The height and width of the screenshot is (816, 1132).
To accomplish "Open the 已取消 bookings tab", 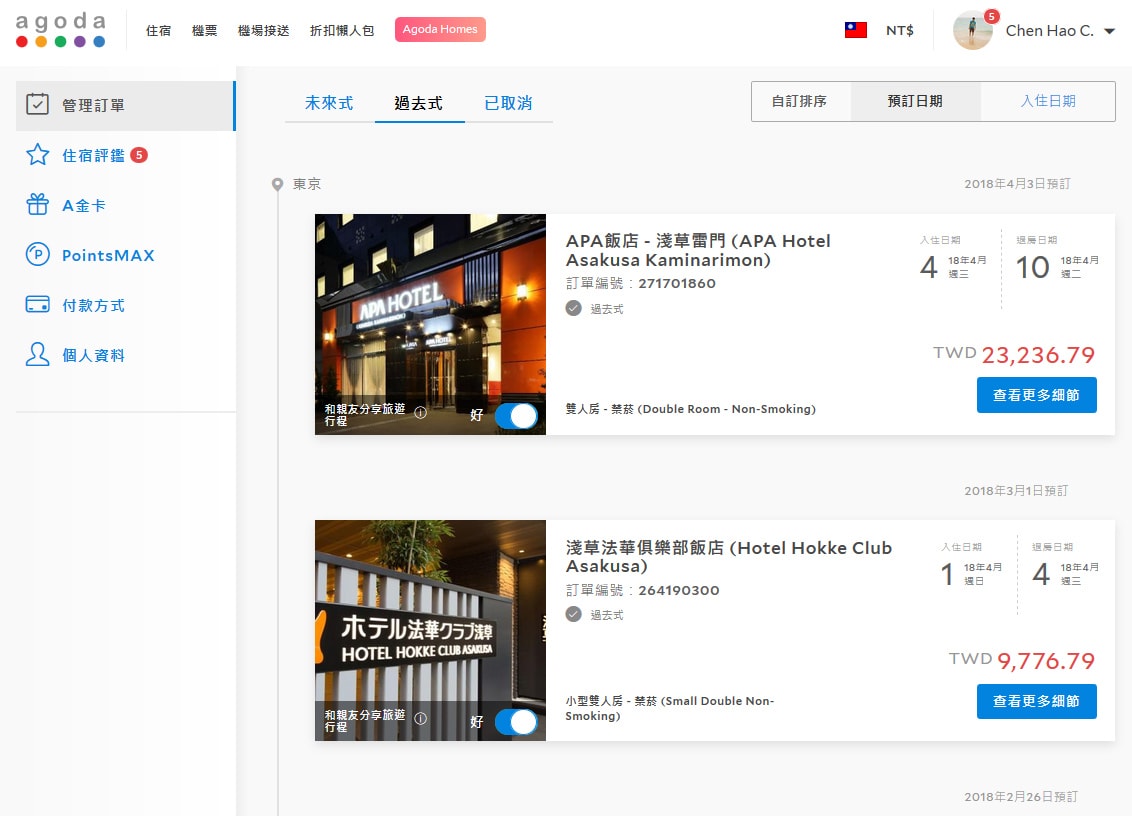I will tap(508, 103).
